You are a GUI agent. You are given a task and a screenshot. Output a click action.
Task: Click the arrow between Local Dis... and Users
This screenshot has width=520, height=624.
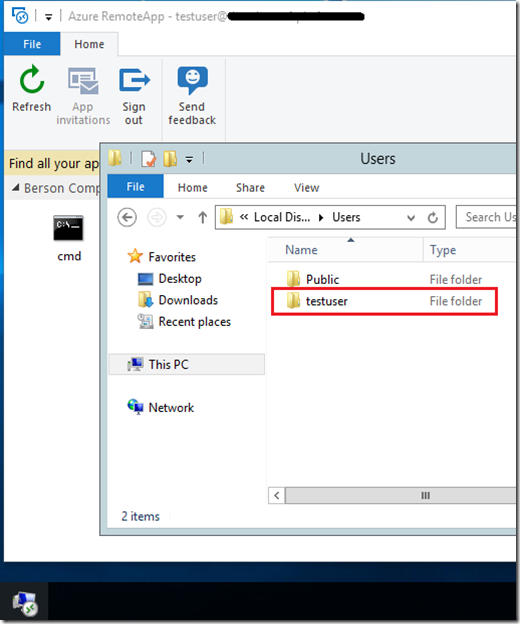pos(321,217)
